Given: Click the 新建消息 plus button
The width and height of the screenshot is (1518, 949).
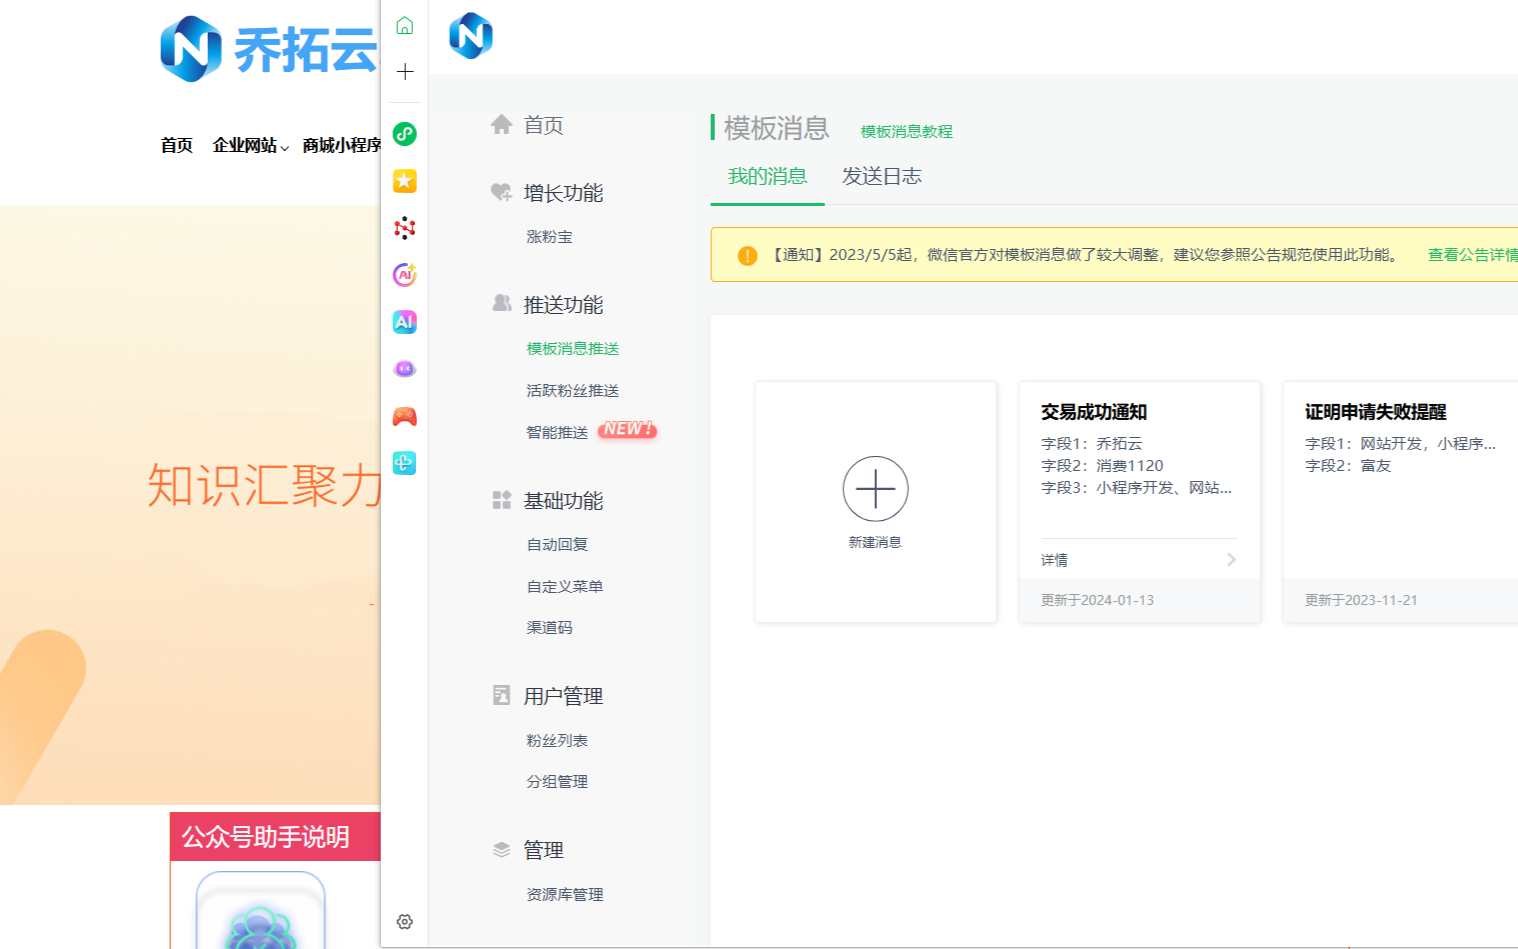Looking at the screenshot, I should (875, 490).
